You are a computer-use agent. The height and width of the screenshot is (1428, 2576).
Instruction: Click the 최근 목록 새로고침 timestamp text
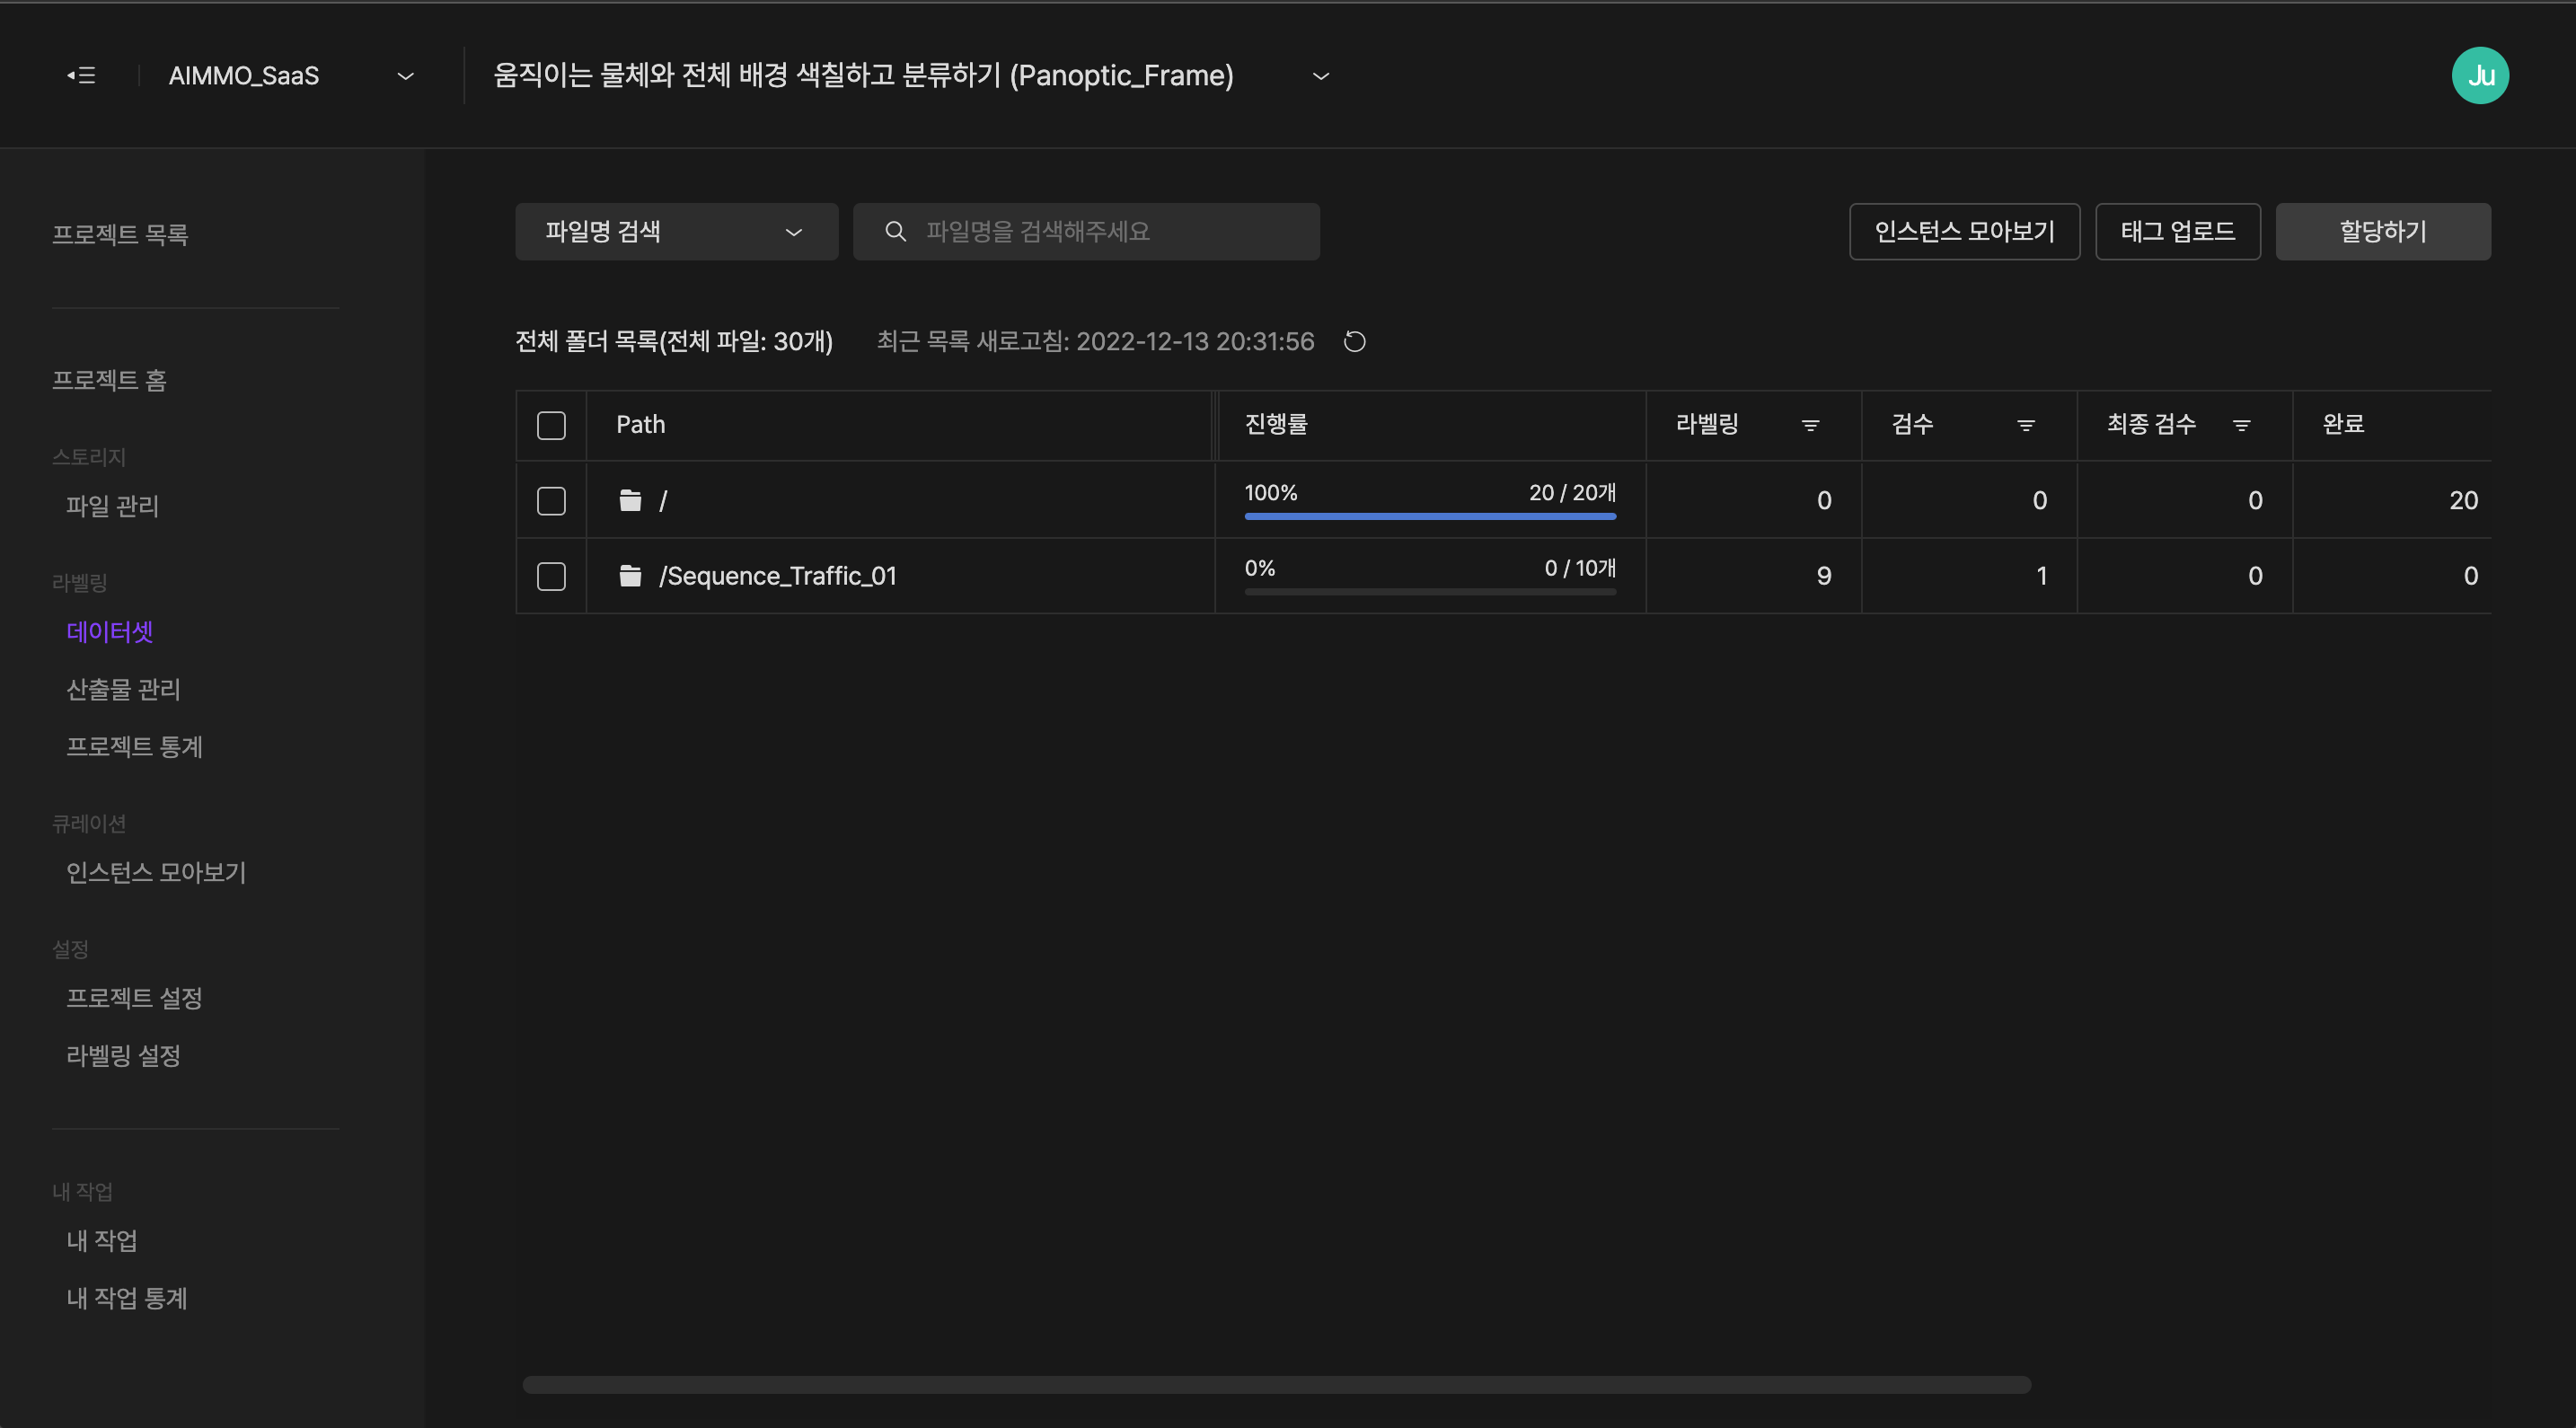1095,342
